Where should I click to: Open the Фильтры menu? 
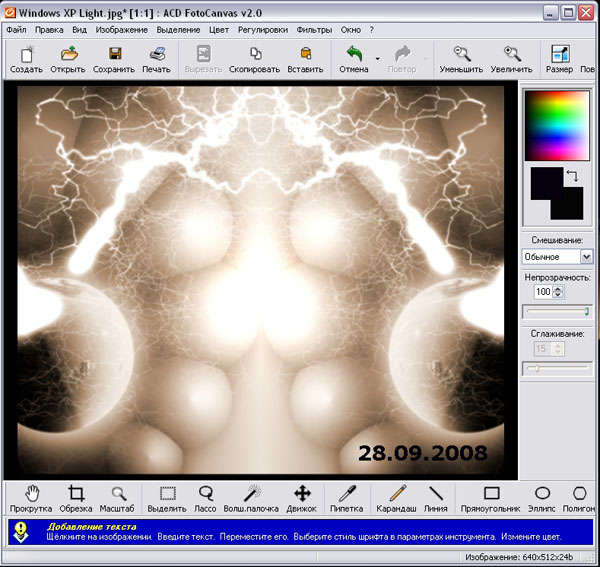314,30
